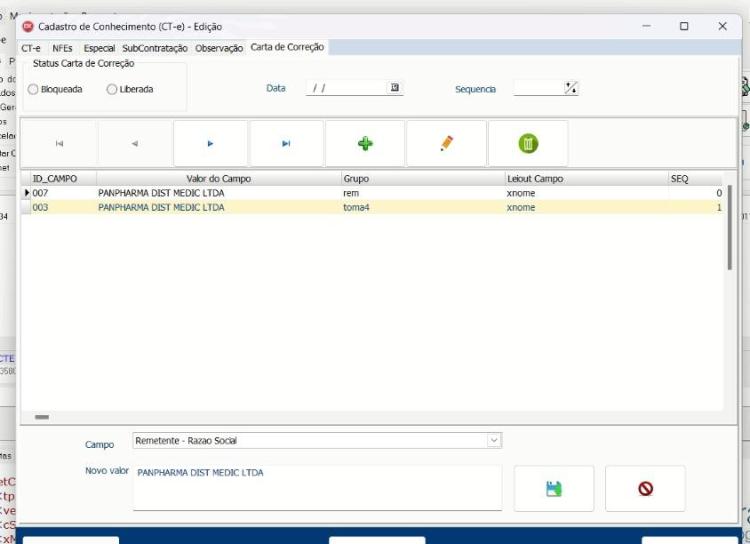Go to first record navigation arrow

[x=59, y=144]
